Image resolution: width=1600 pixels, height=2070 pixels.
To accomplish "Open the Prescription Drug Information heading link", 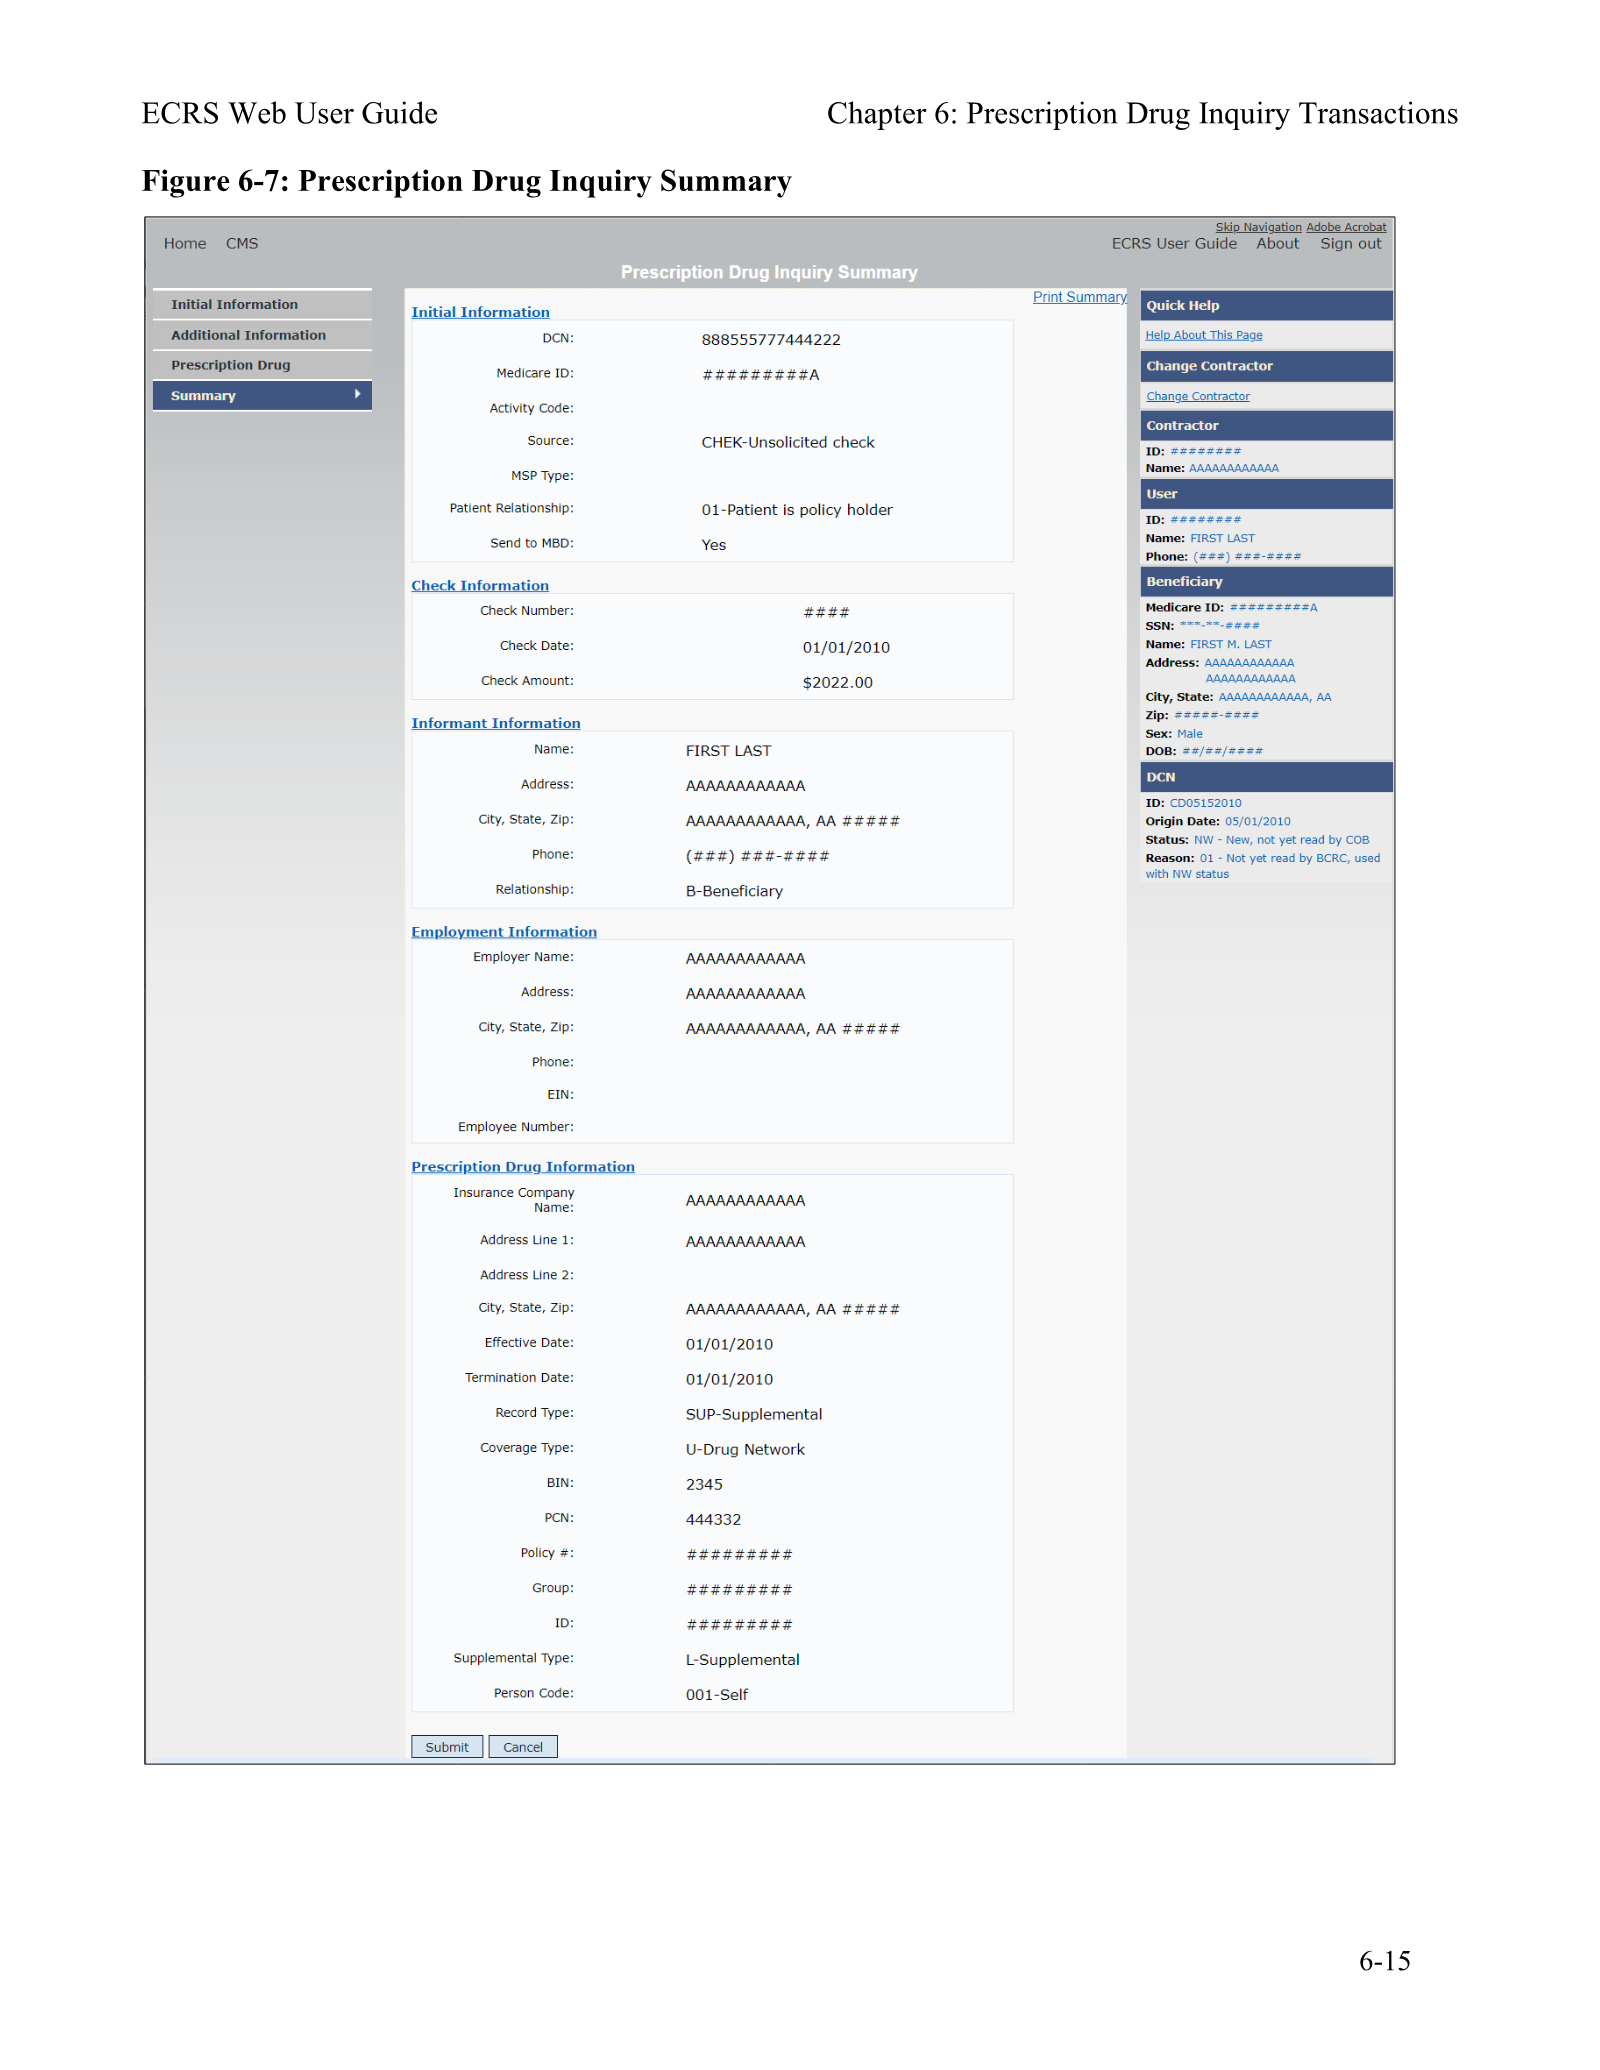I will coord(523,1166).
